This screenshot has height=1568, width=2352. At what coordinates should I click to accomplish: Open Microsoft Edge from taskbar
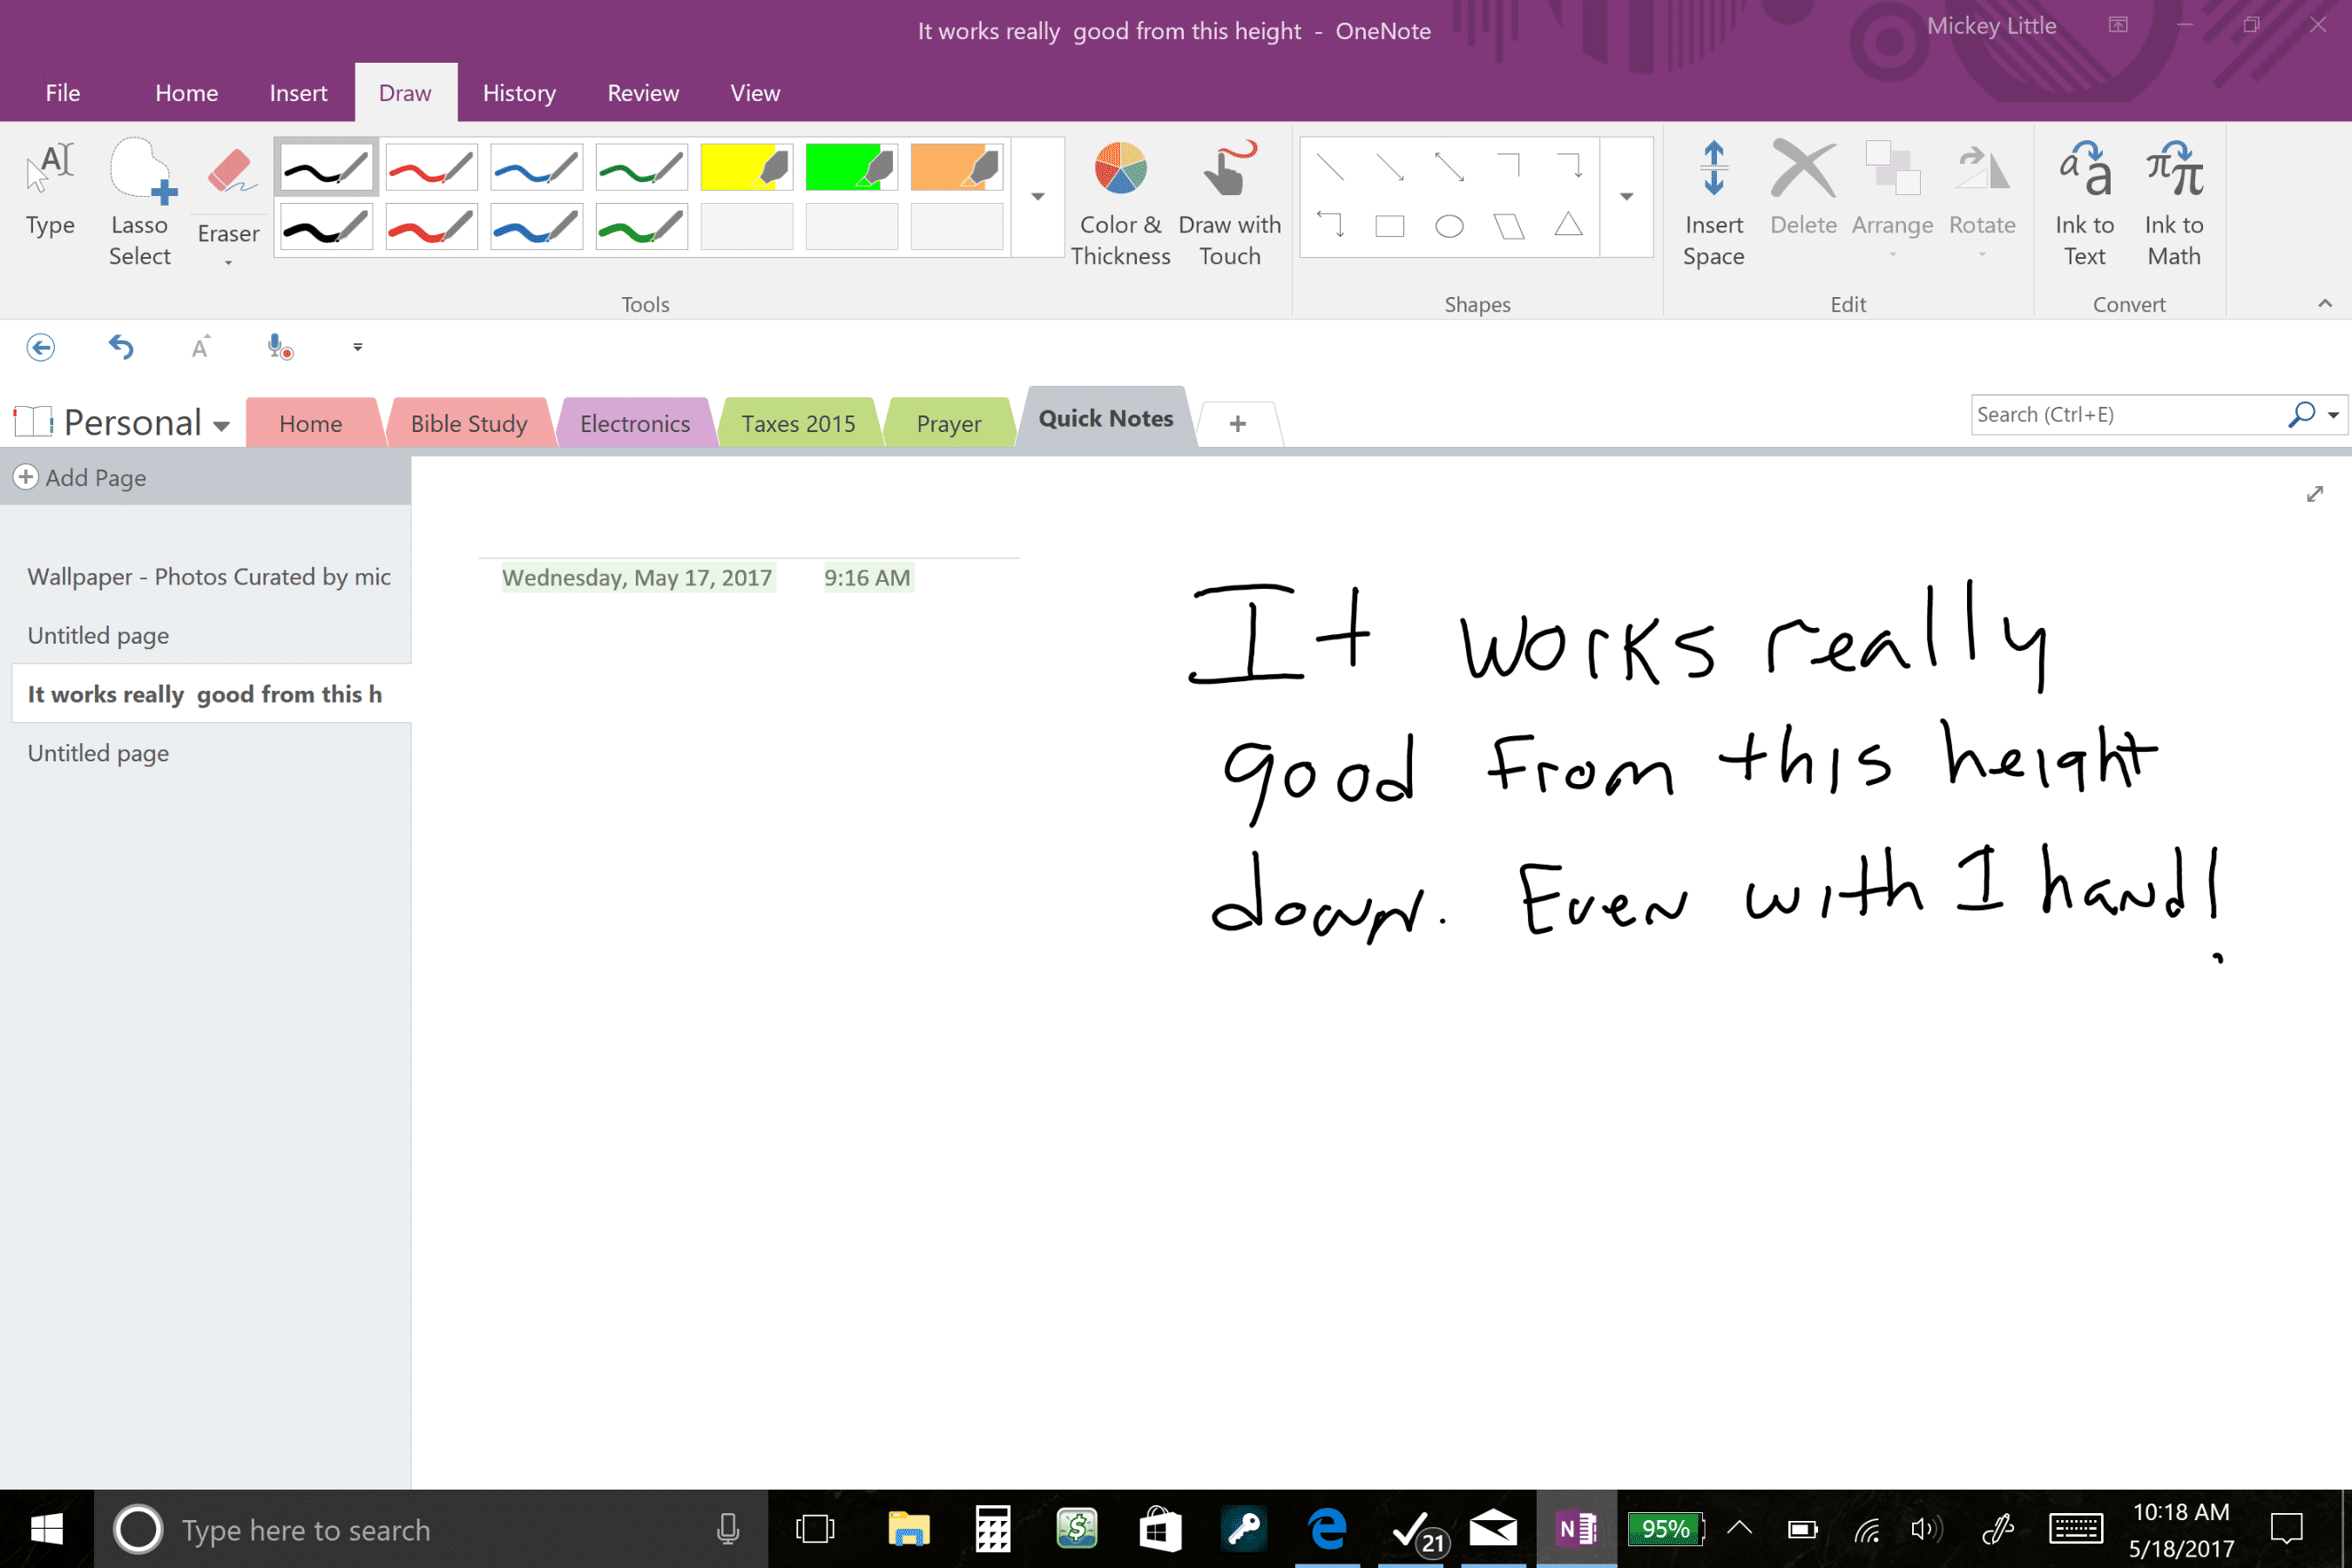(x=1327, y=1529)
